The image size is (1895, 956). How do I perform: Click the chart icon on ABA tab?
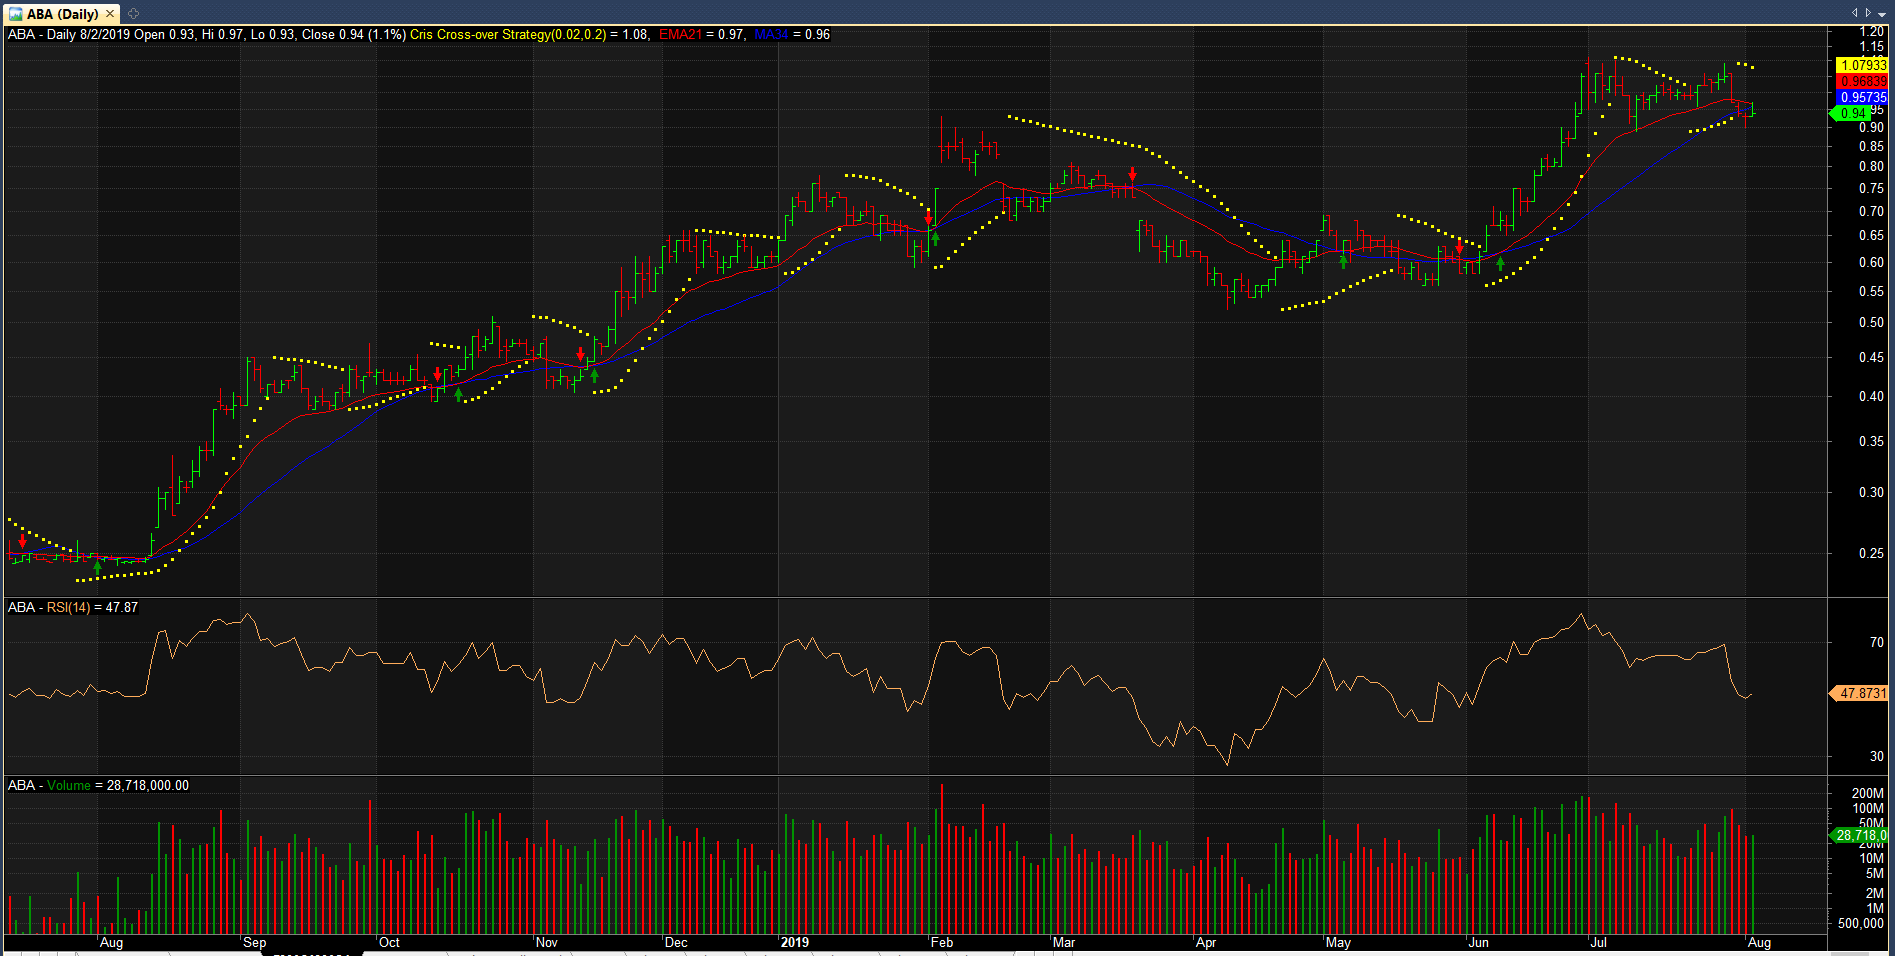[16, 14]
